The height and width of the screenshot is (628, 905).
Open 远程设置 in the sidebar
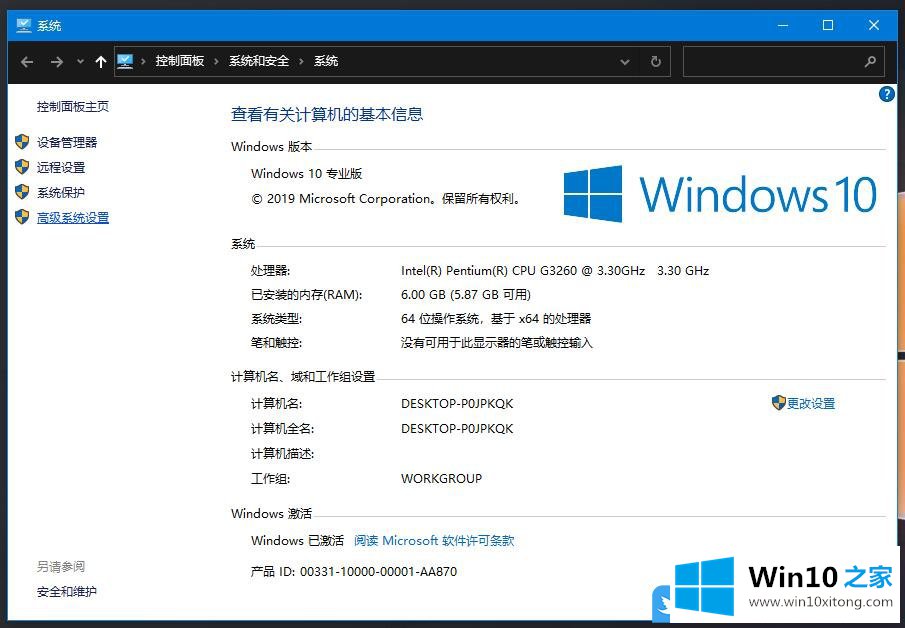tap(61, 167)
